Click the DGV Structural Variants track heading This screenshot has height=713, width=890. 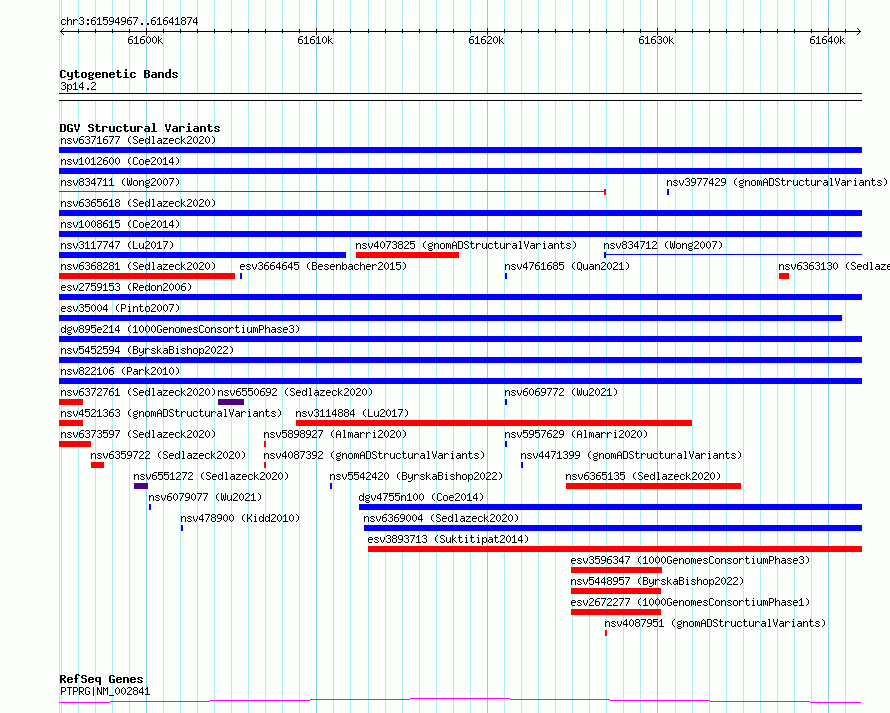[140, 128]
